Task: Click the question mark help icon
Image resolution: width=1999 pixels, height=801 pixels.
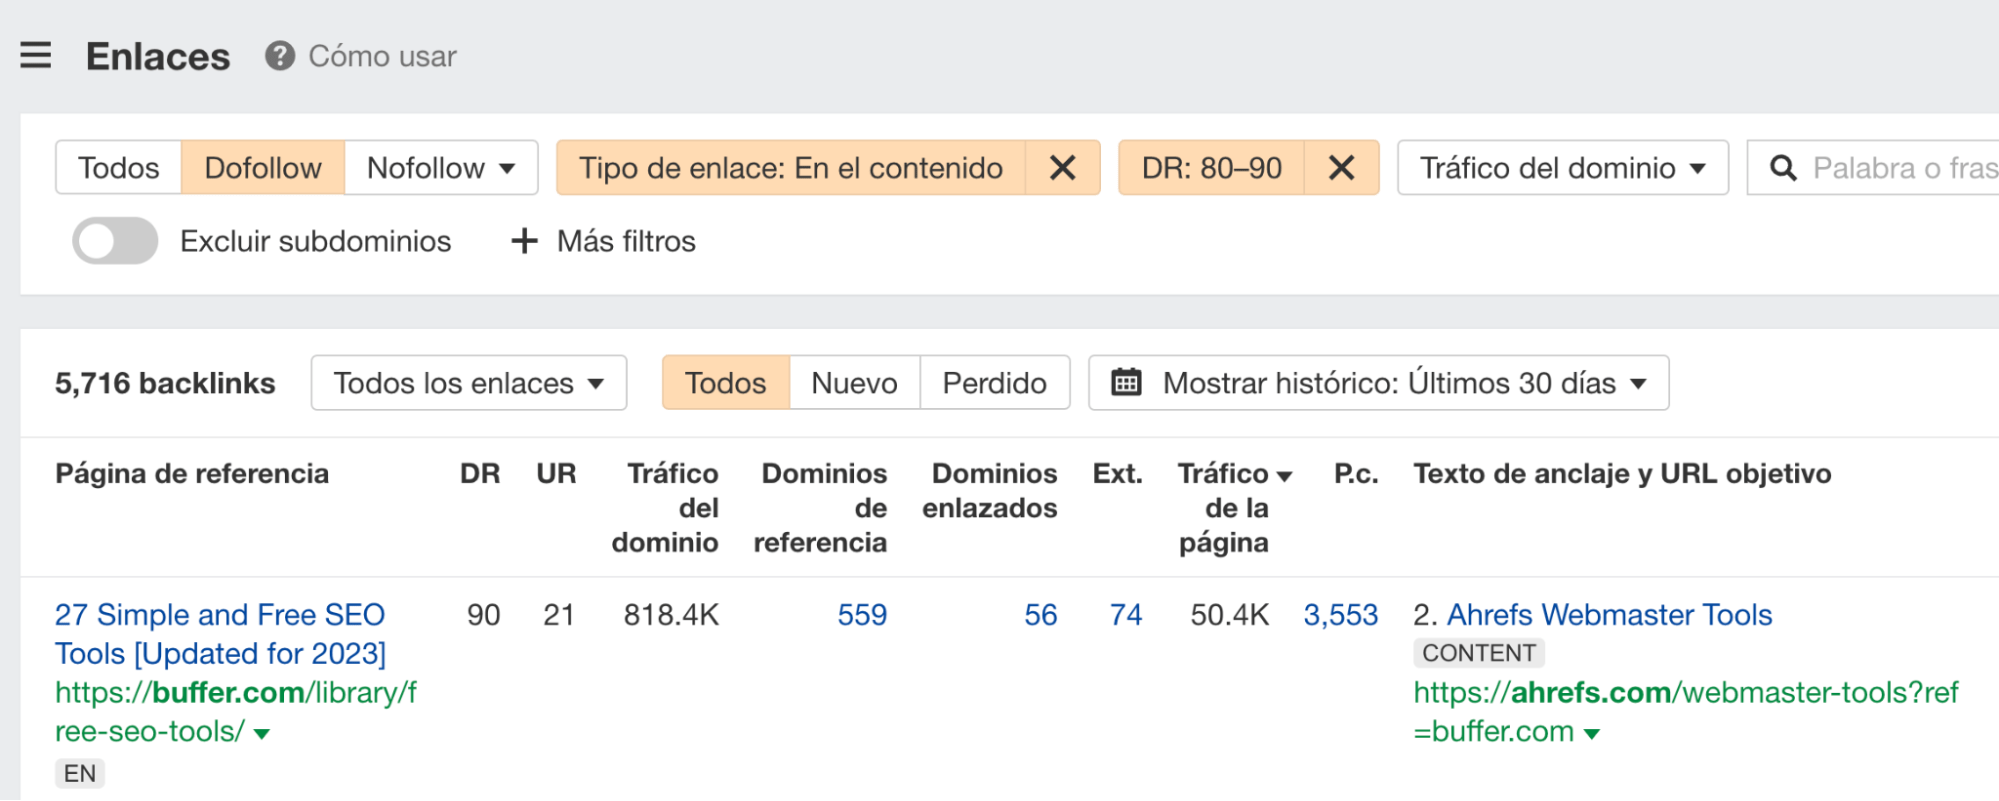Action: click(280, 56)
